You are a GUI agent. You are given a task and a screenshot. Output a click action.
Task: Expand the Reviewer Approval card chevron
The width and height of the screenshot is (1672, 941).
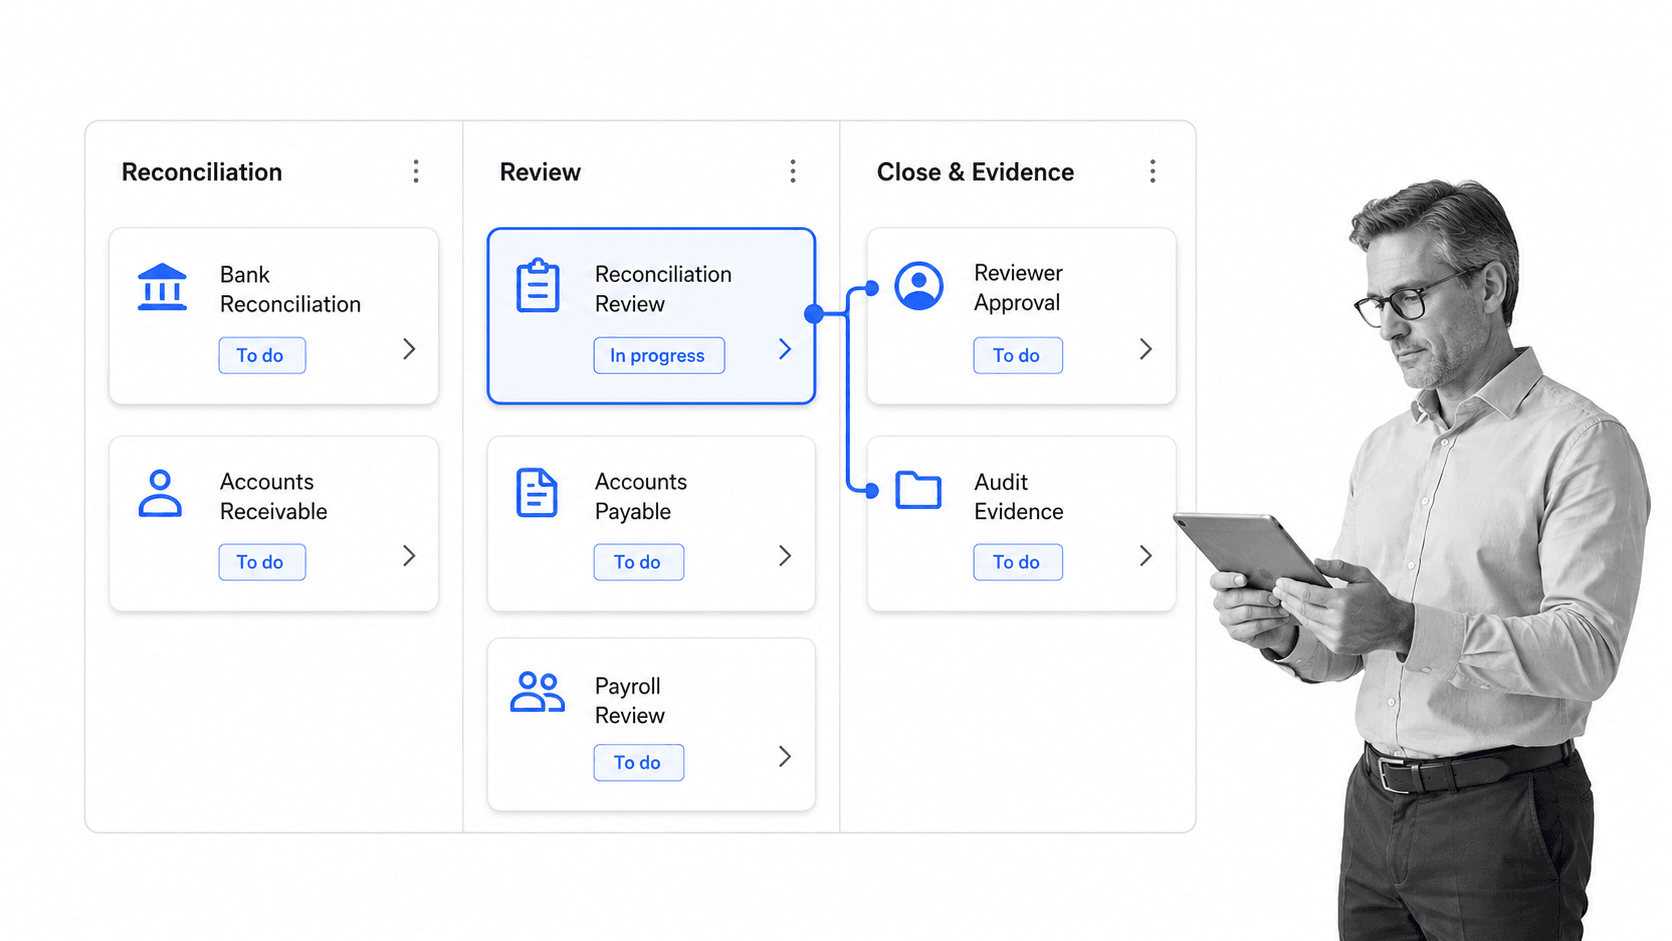pyautogui.click(x=1146, y=349)
